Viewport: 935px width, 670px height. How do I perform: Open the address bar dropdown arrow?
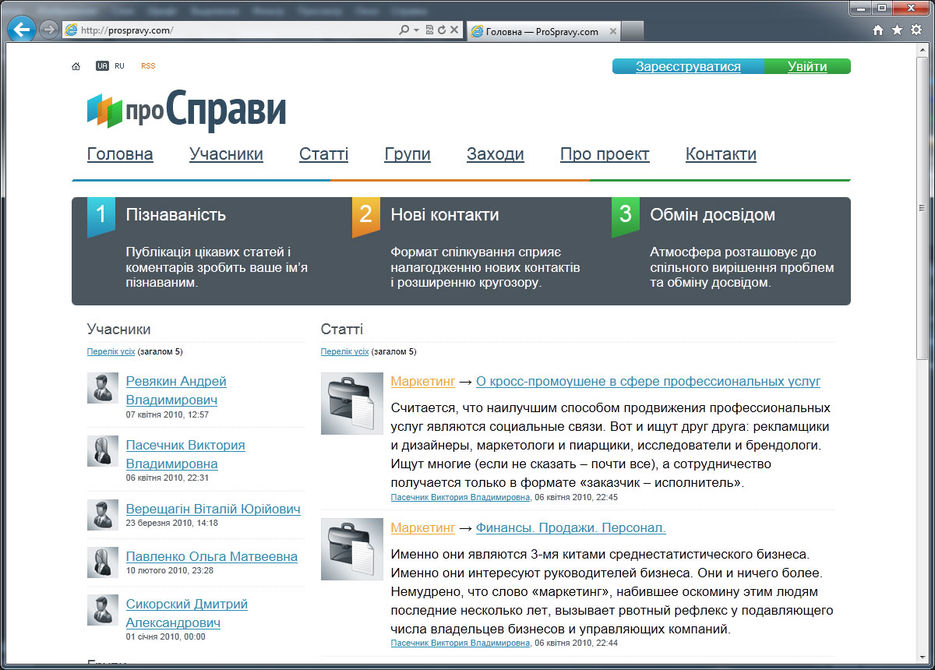[x=416, y=30]
